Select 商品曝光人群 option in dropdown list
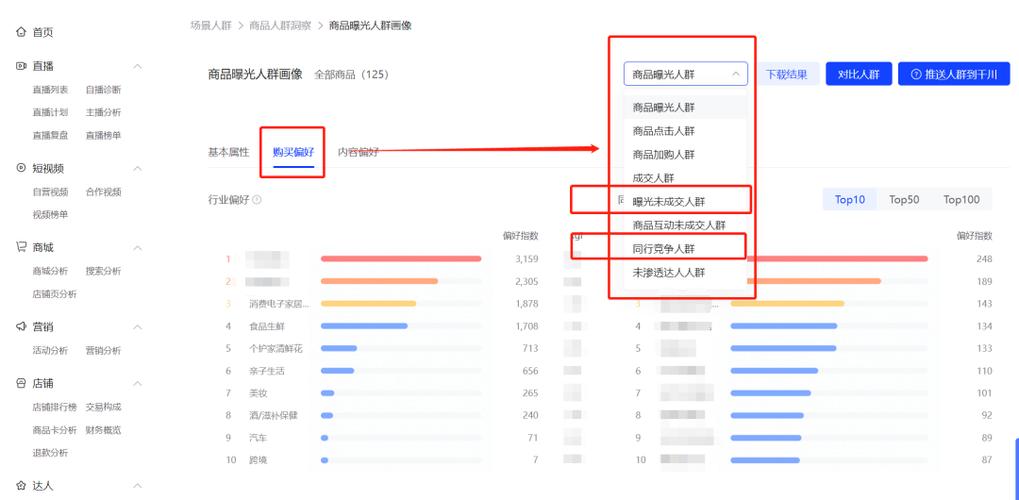 686,107
